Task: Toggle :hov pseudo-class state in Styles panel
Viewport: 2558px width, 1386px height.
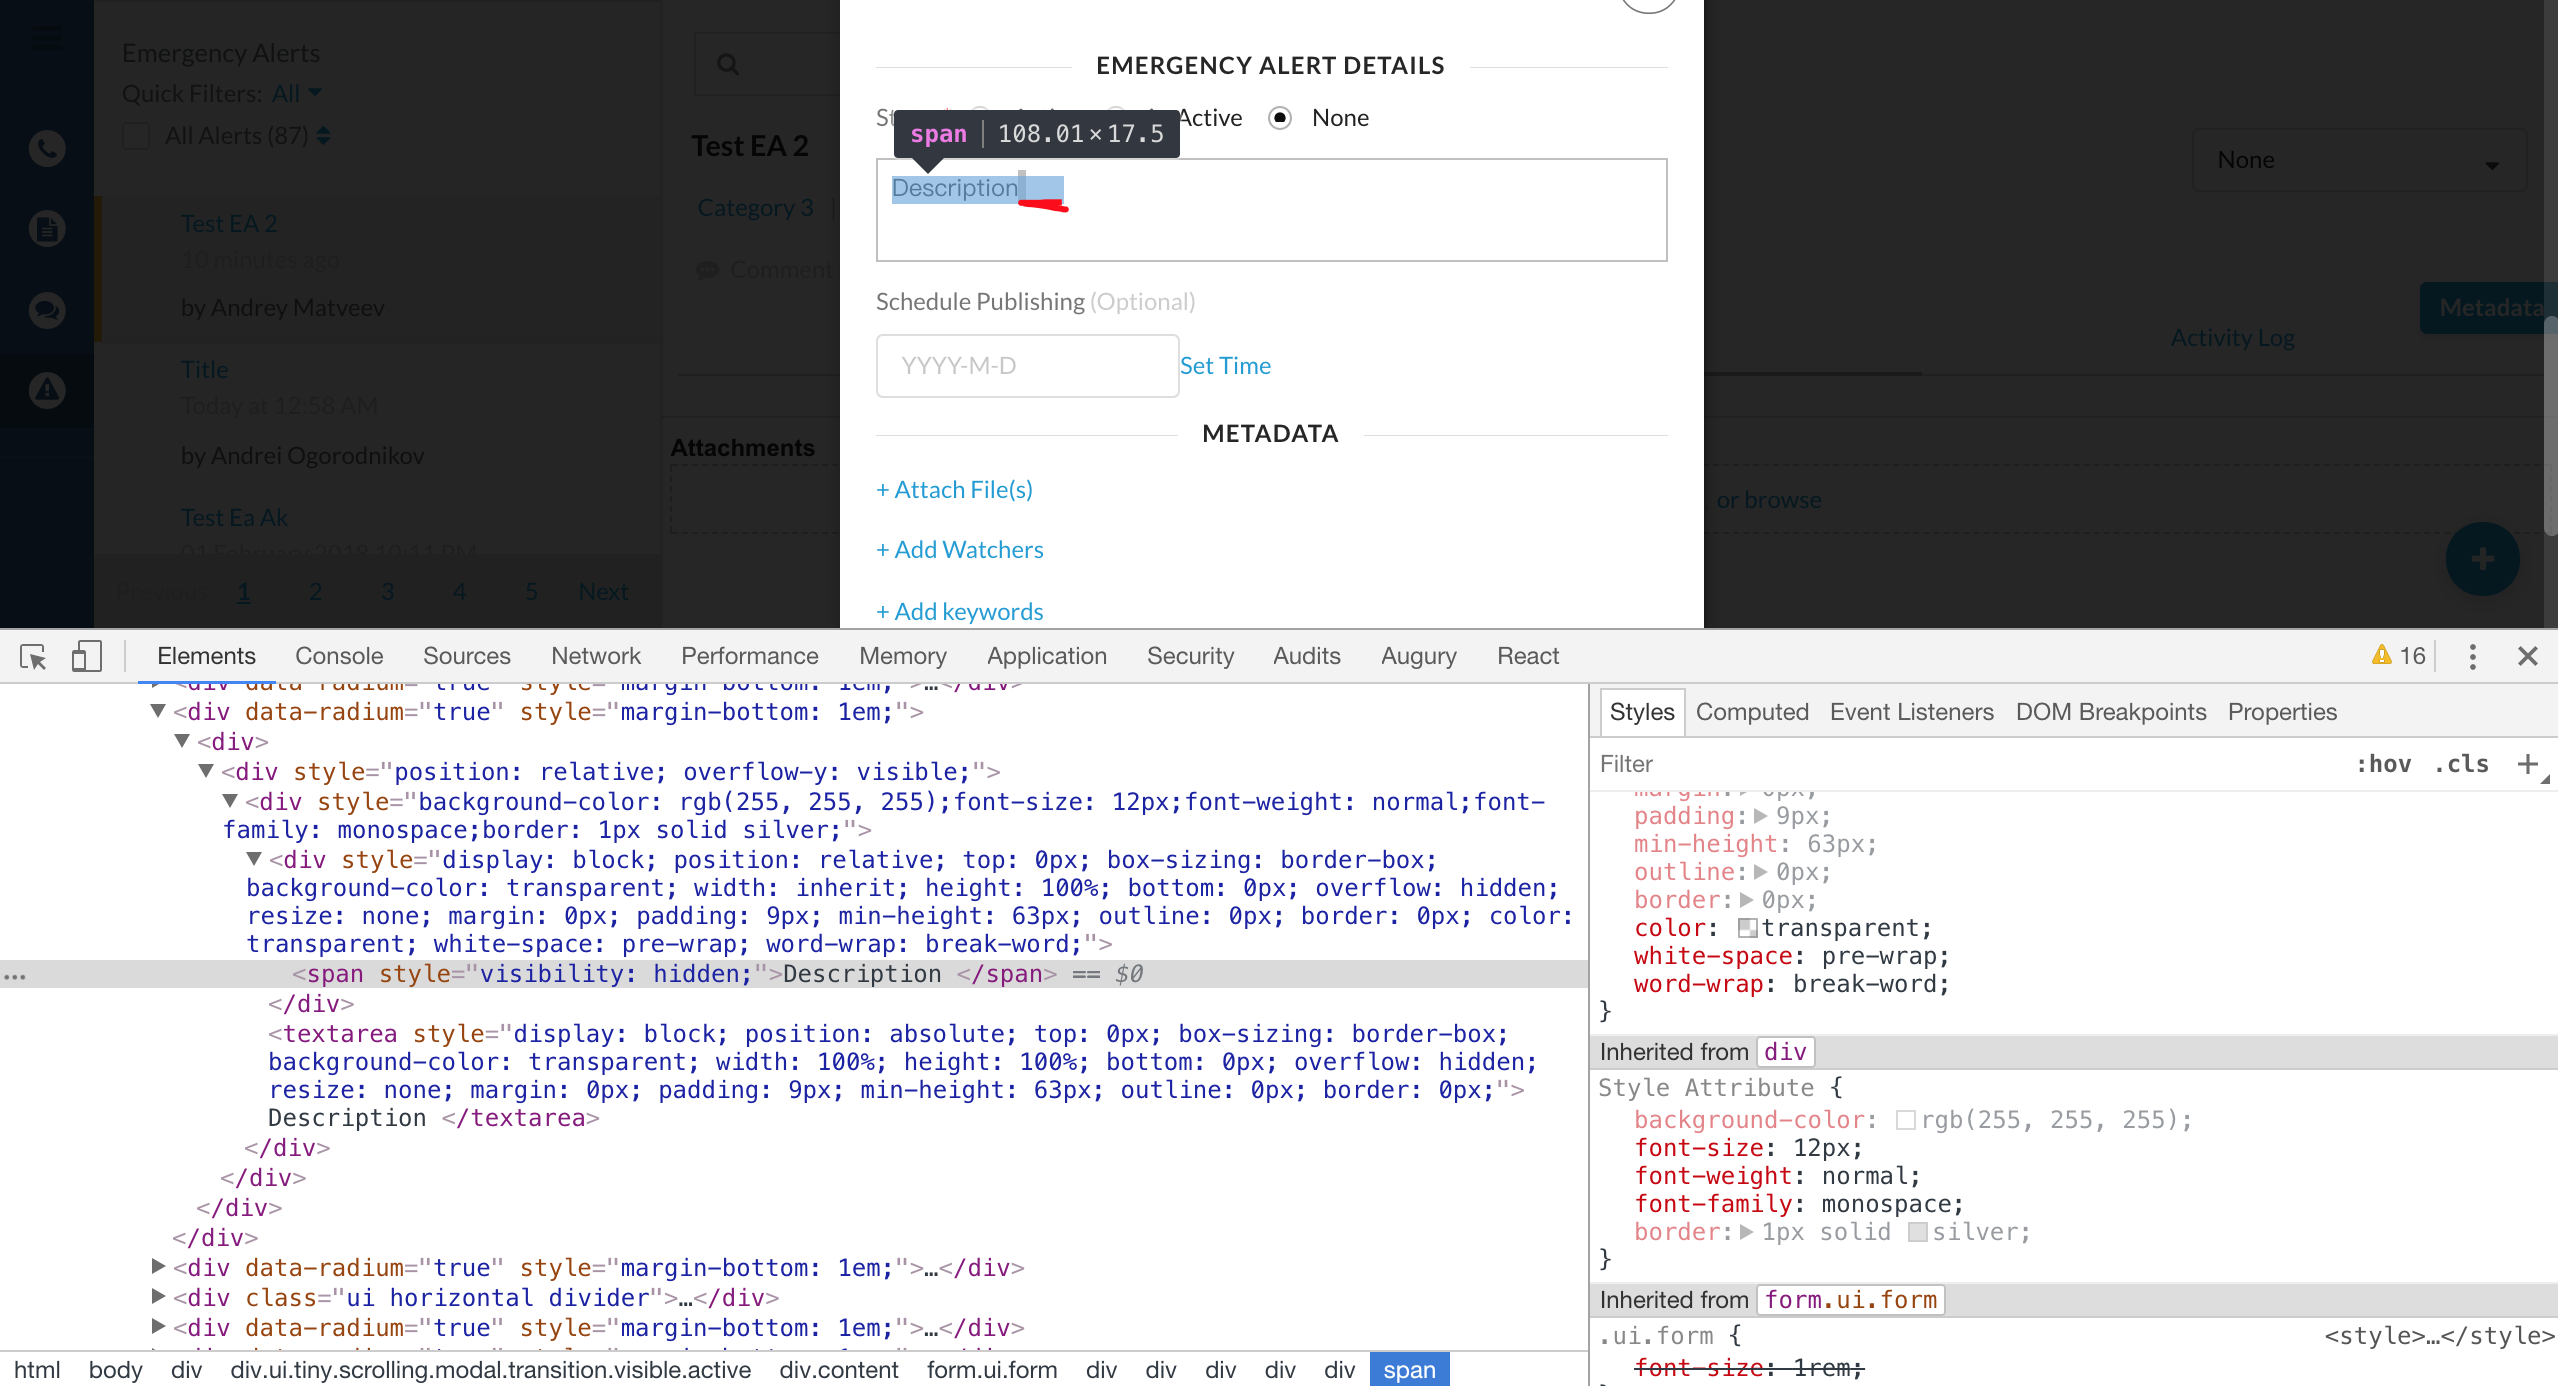Action: [2386, 763]
